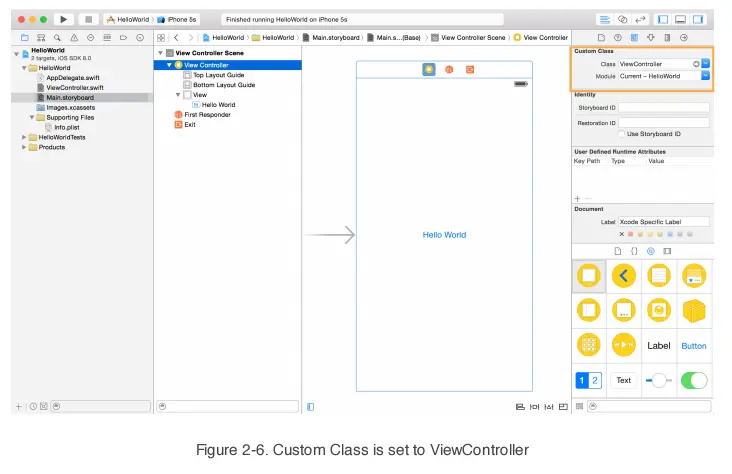Switch to the assistant editor
The image size is (732, 474).
point(622,19)
